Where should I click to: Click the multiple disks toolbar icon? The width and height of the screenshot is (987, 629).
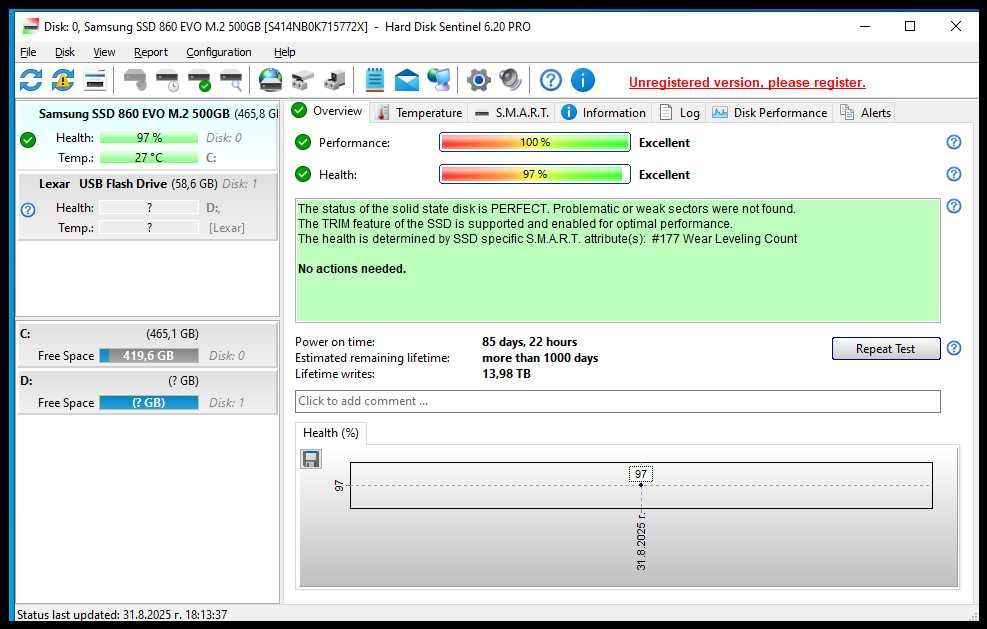(303, 81)
